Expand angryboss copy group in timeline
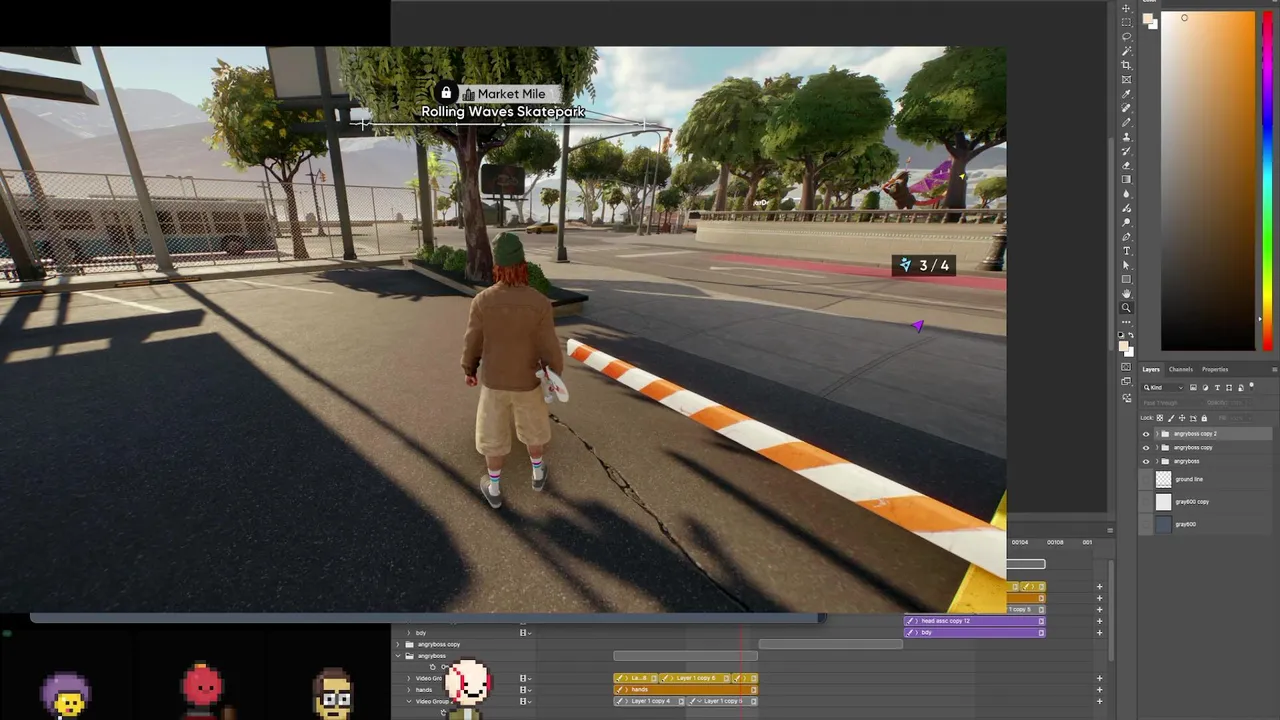Screen dimensions: 1280x720 pos(398,645)
